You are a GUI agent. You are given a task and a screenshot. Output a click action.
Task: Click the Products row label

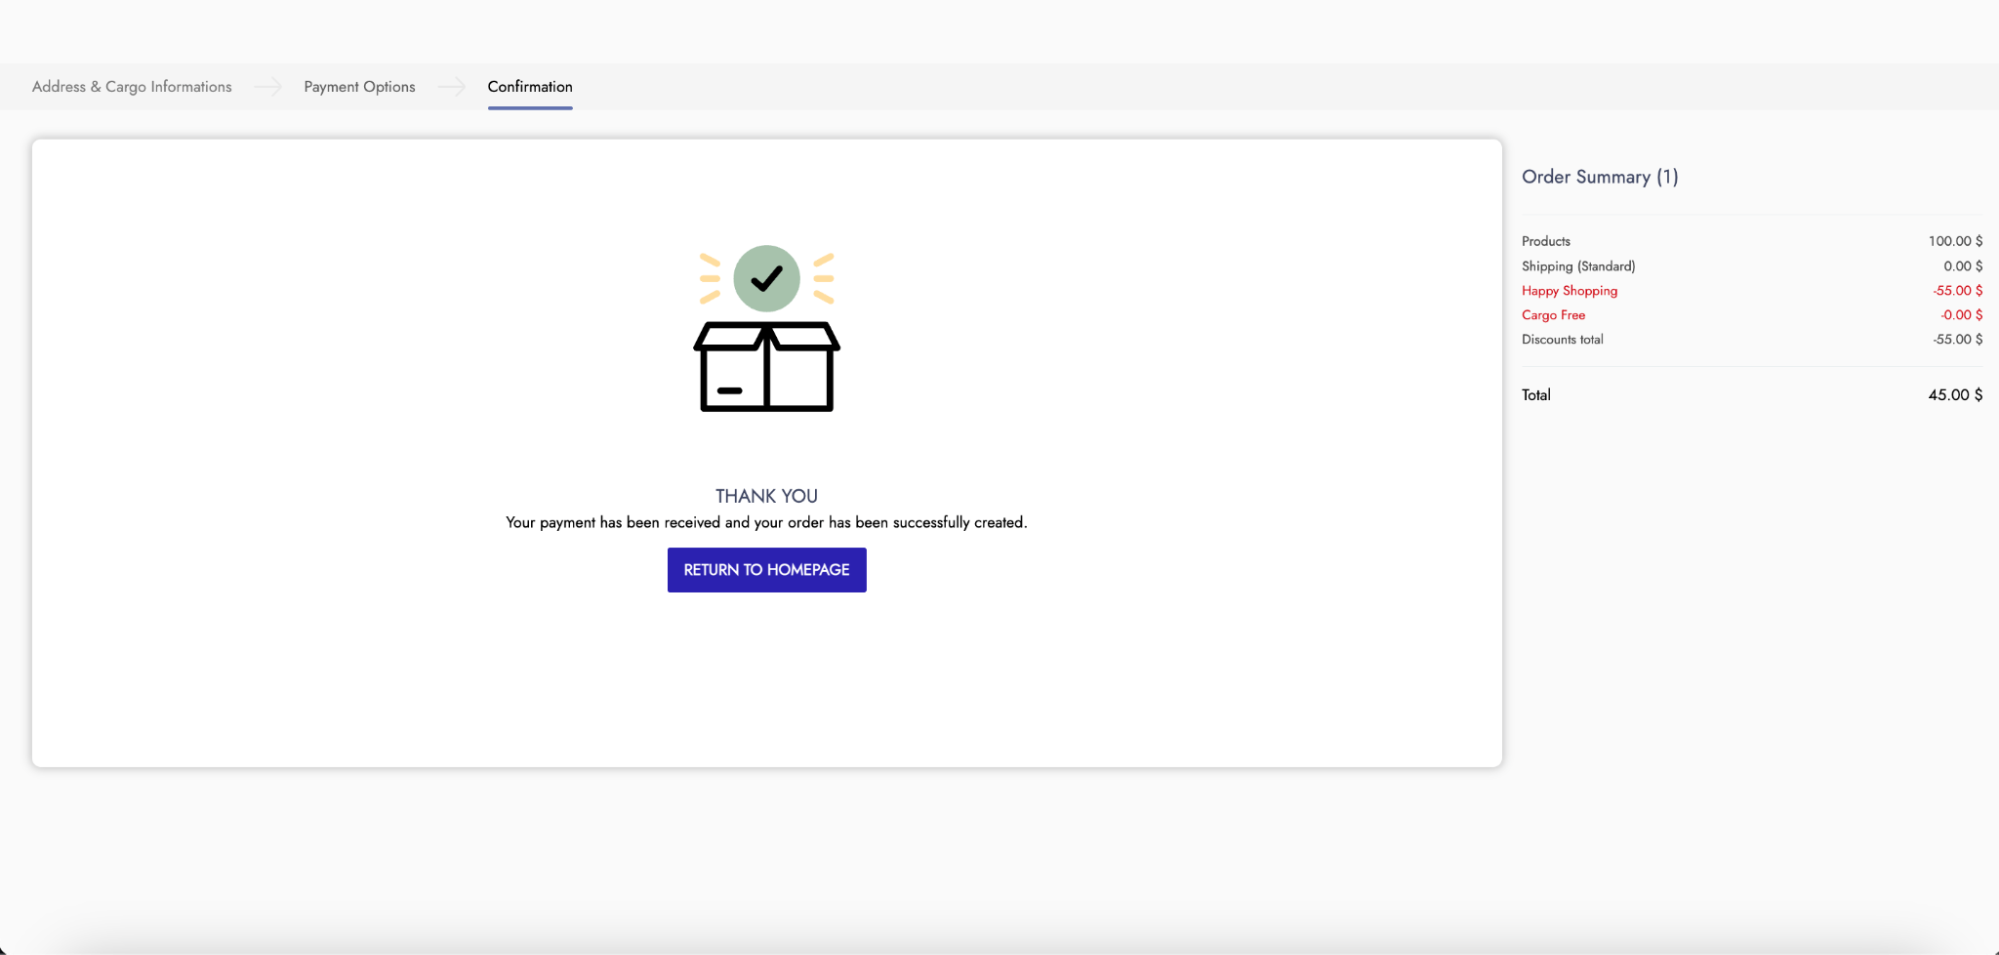[x=1545, y=241]
